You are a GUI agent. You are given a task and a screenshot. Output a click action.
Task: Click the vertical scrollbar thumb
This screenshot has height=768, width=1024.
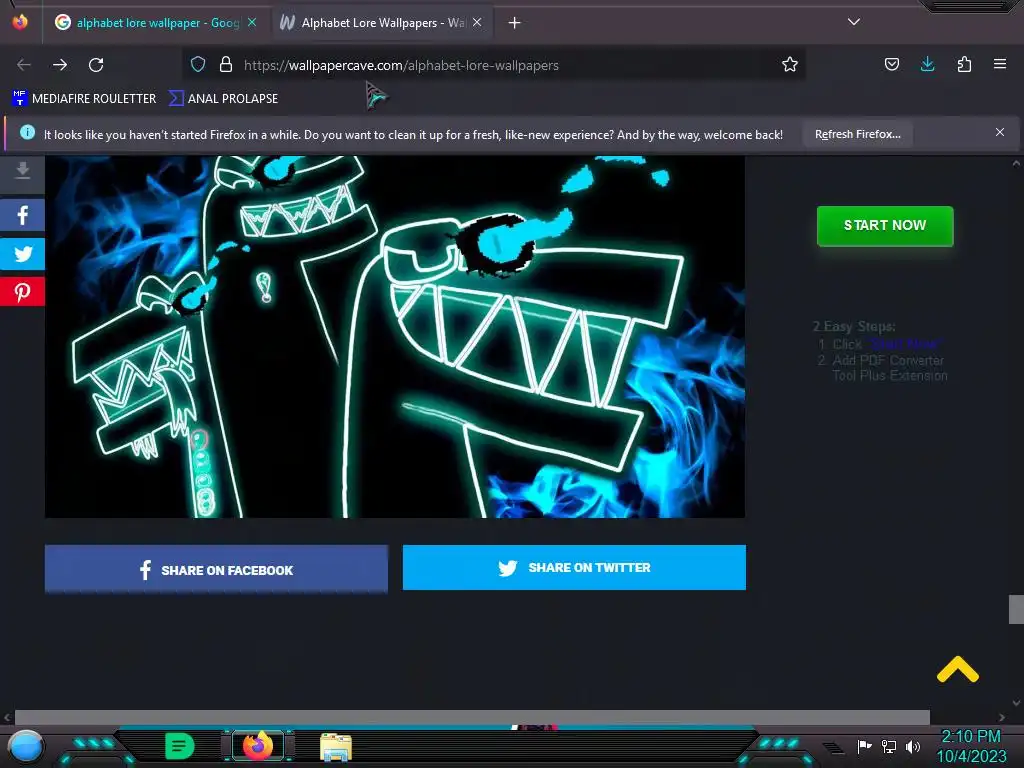(x=1016, y=609)
